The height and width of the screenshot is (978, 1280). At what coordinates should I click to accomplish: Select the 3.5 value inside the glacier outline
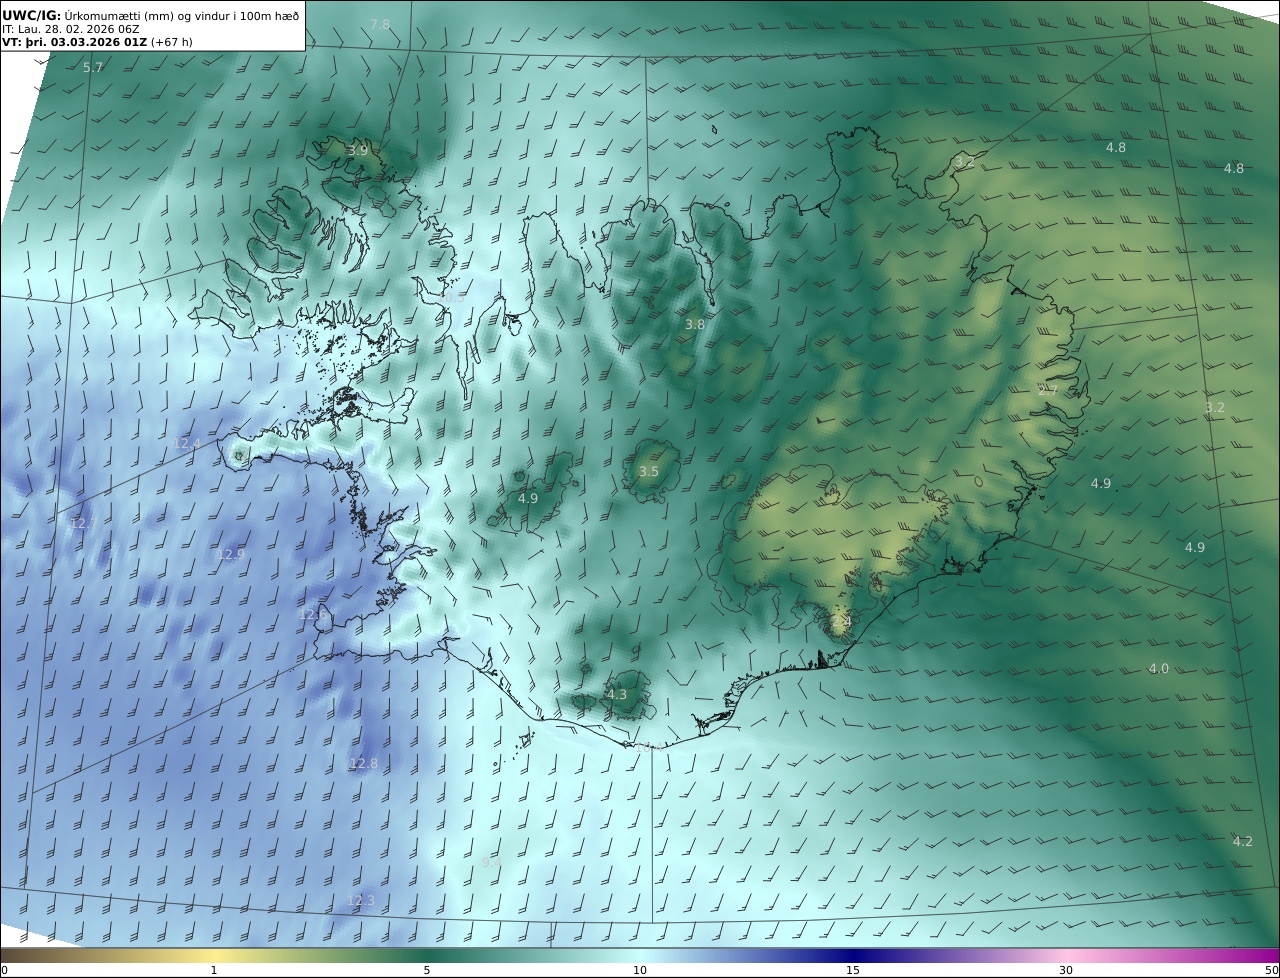(x=649, y=471)
